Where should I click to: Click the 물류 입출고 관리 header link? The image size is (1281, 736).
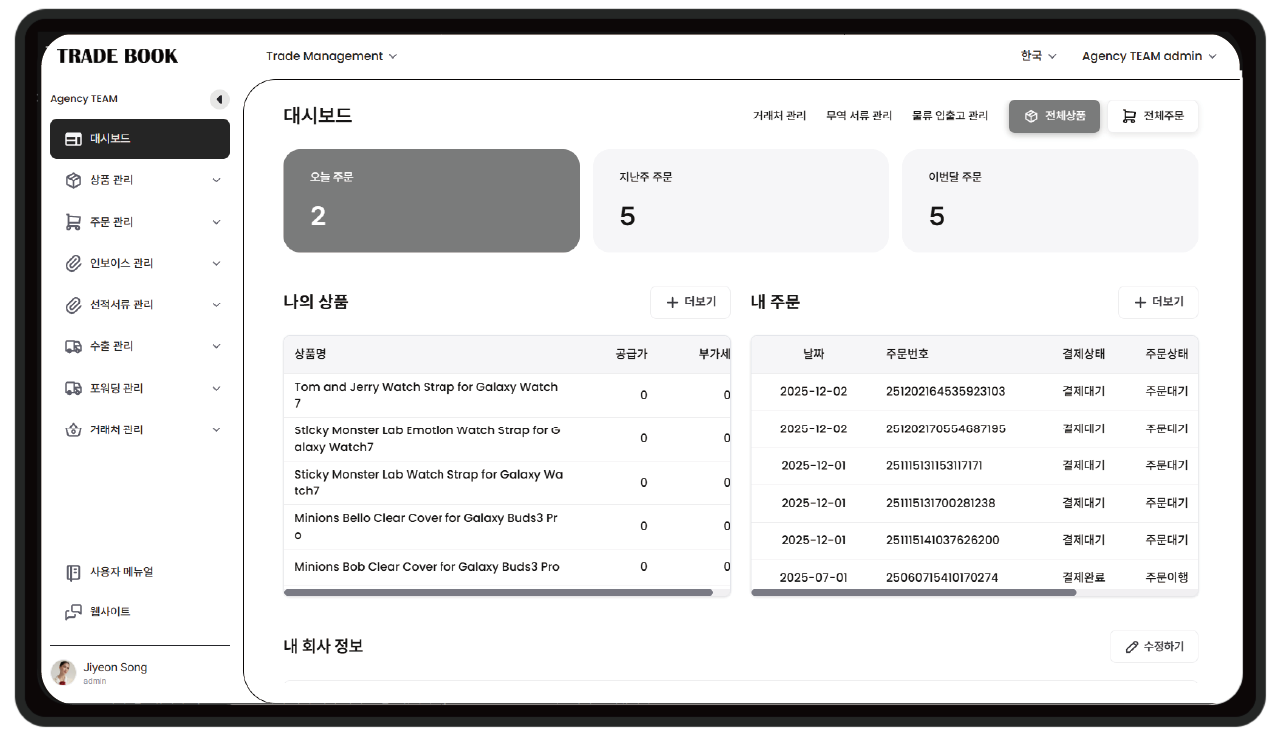pyautogui.click(x=950, y=116)
